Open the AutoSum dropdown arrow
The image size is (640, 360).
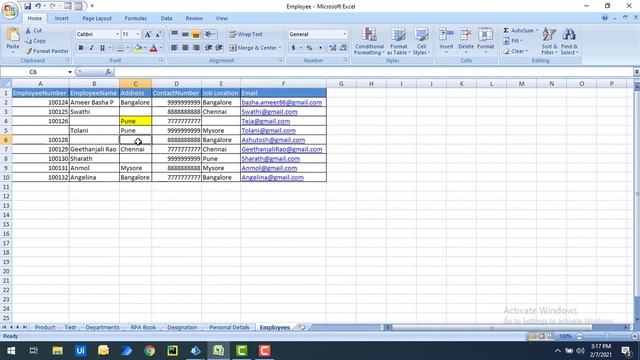pyautogui.click(x=537, y=31)
